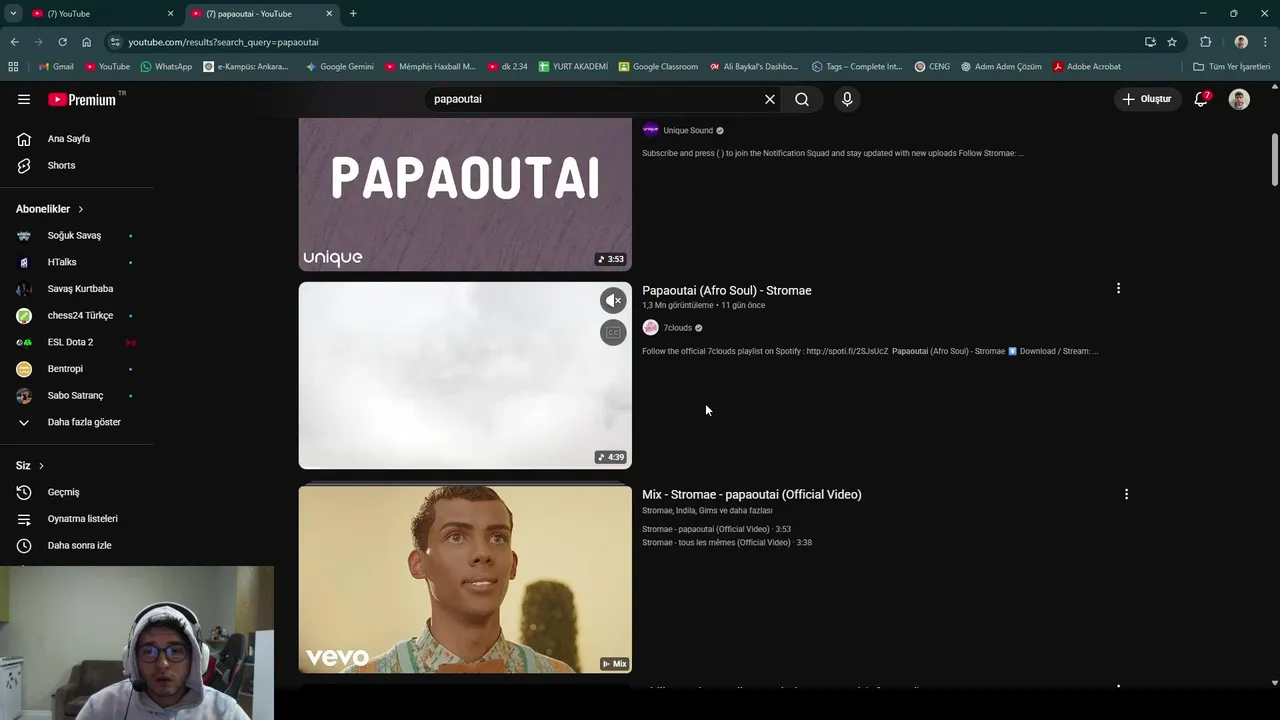Start voice search with microphone

847,99
